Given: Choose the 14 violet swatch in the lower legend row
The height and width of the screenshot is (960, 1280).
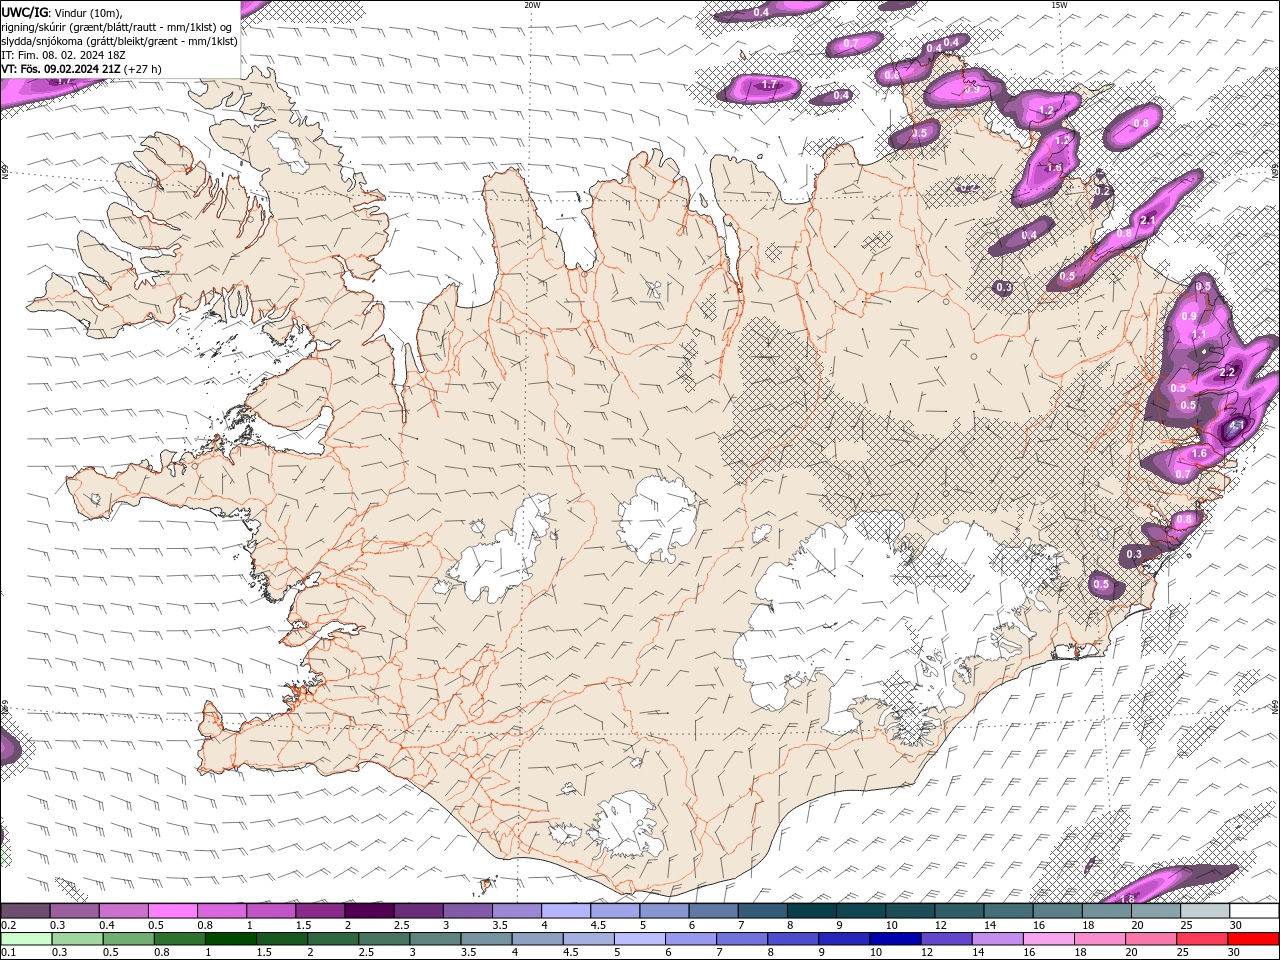Looking at the screenshot, I should (x=996, y=939).
